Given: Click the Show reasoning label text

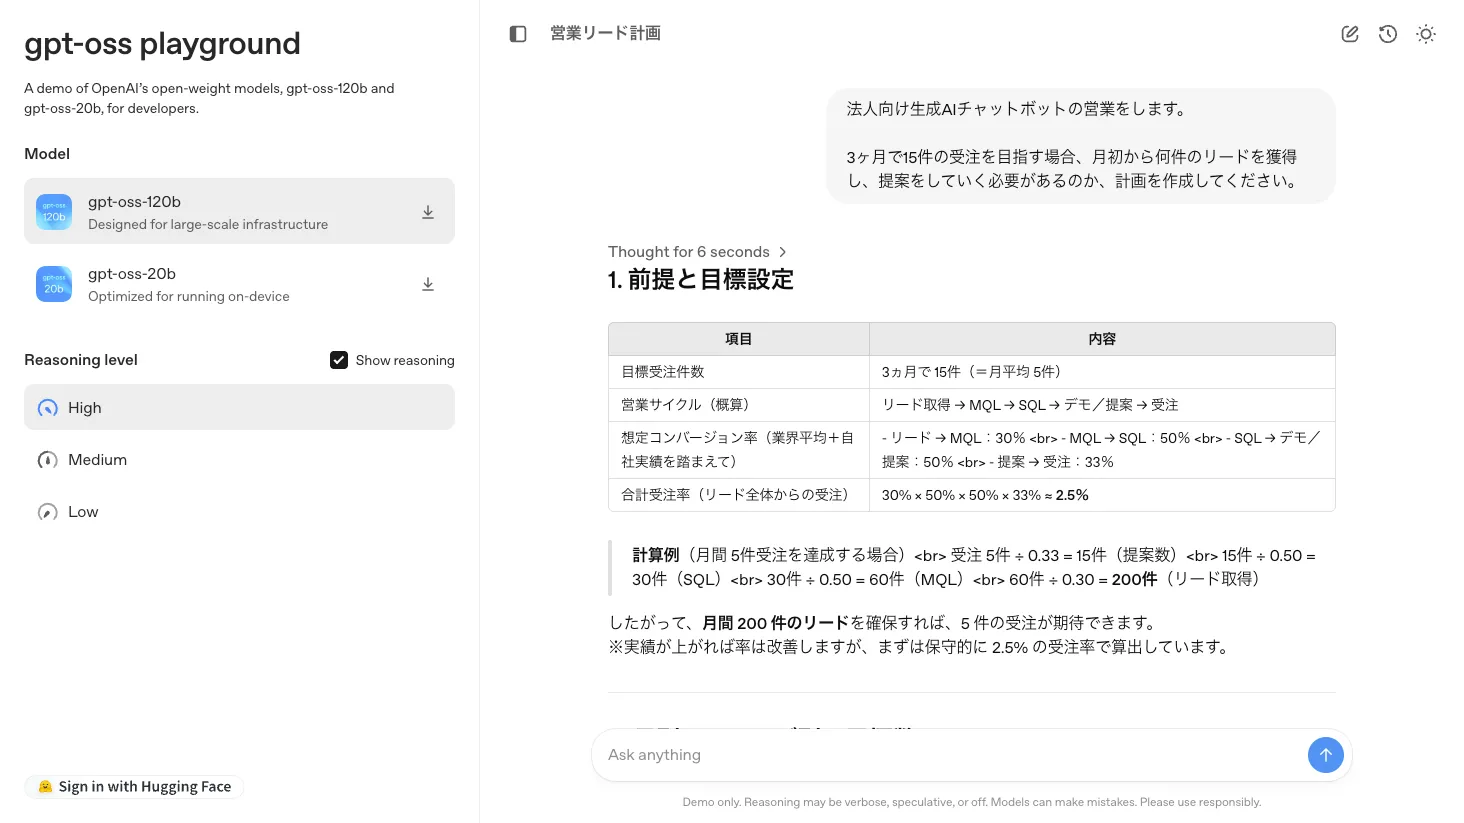Looking at the screenshot, I should pos(405,360).
